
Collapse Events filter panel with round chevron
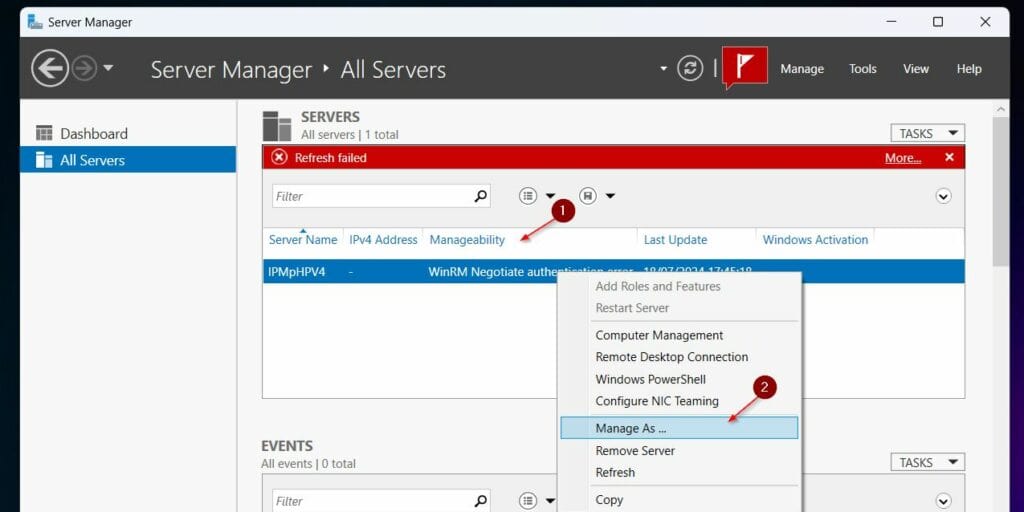coord(943,501)
